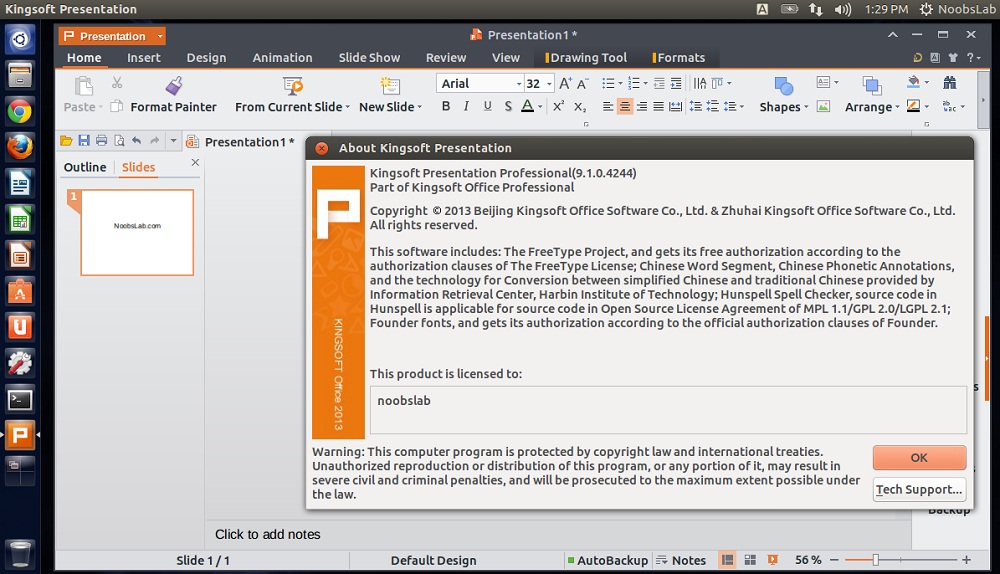The image size is (1000, 574).
Task: Click the New Slide icon
Action: (390, 85)
